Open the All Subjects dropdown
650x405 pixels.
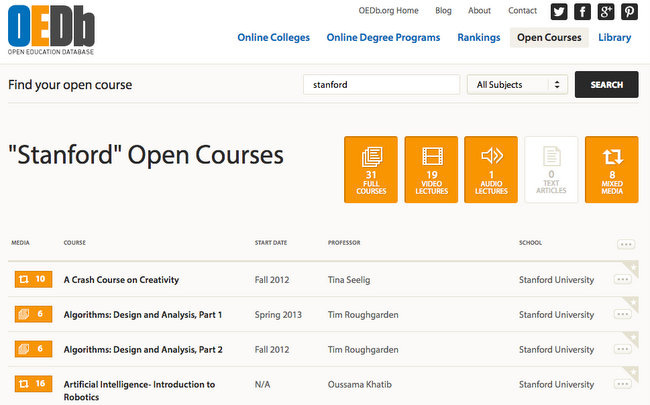(517, 85)
